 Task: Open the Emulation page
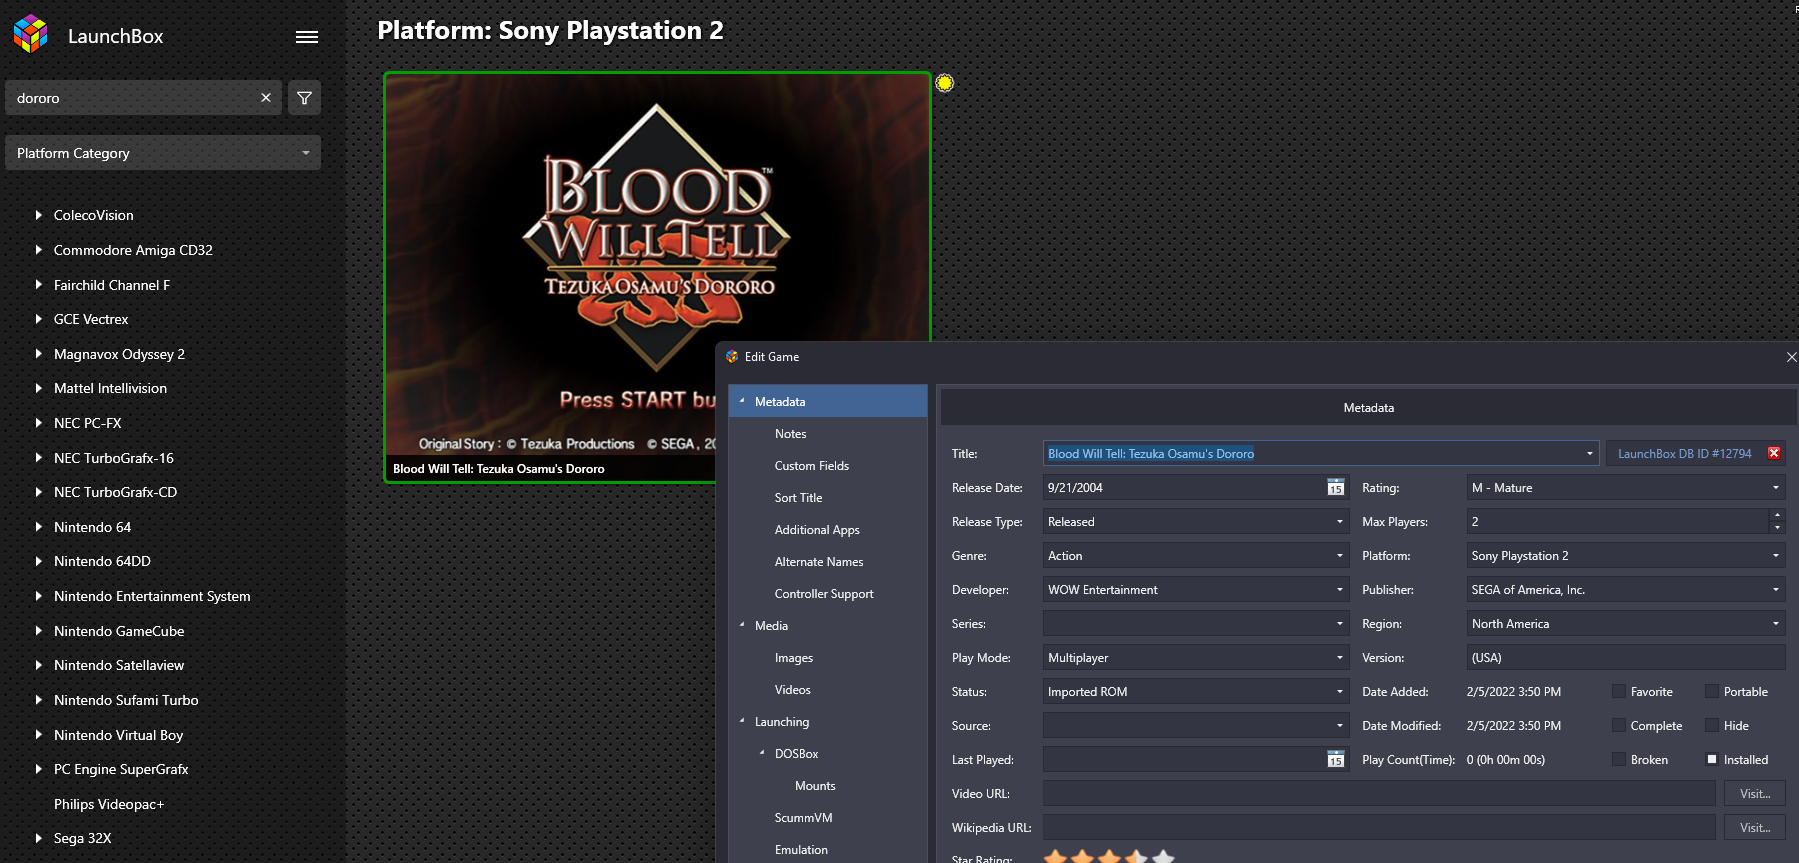coord(801,850)
